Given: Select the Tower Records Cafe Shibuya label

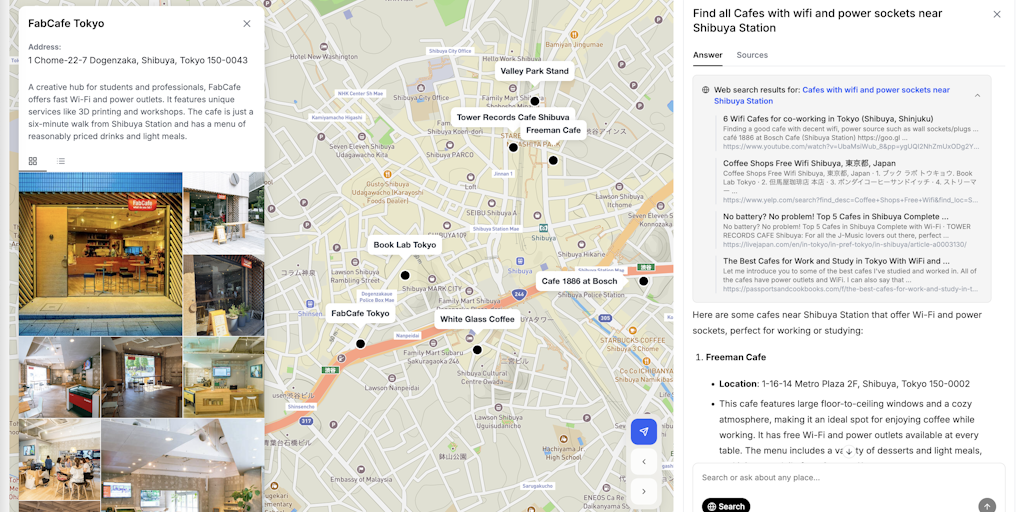Looking at the screenshot, I should click(513, 118).
